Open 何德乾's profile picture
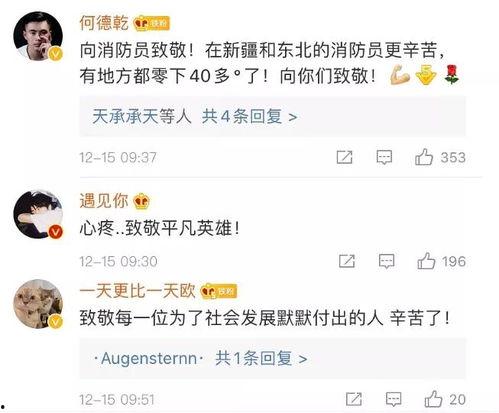Image resolution: width=499 pixels, height=413 pixels. click(x=38, y=36)
